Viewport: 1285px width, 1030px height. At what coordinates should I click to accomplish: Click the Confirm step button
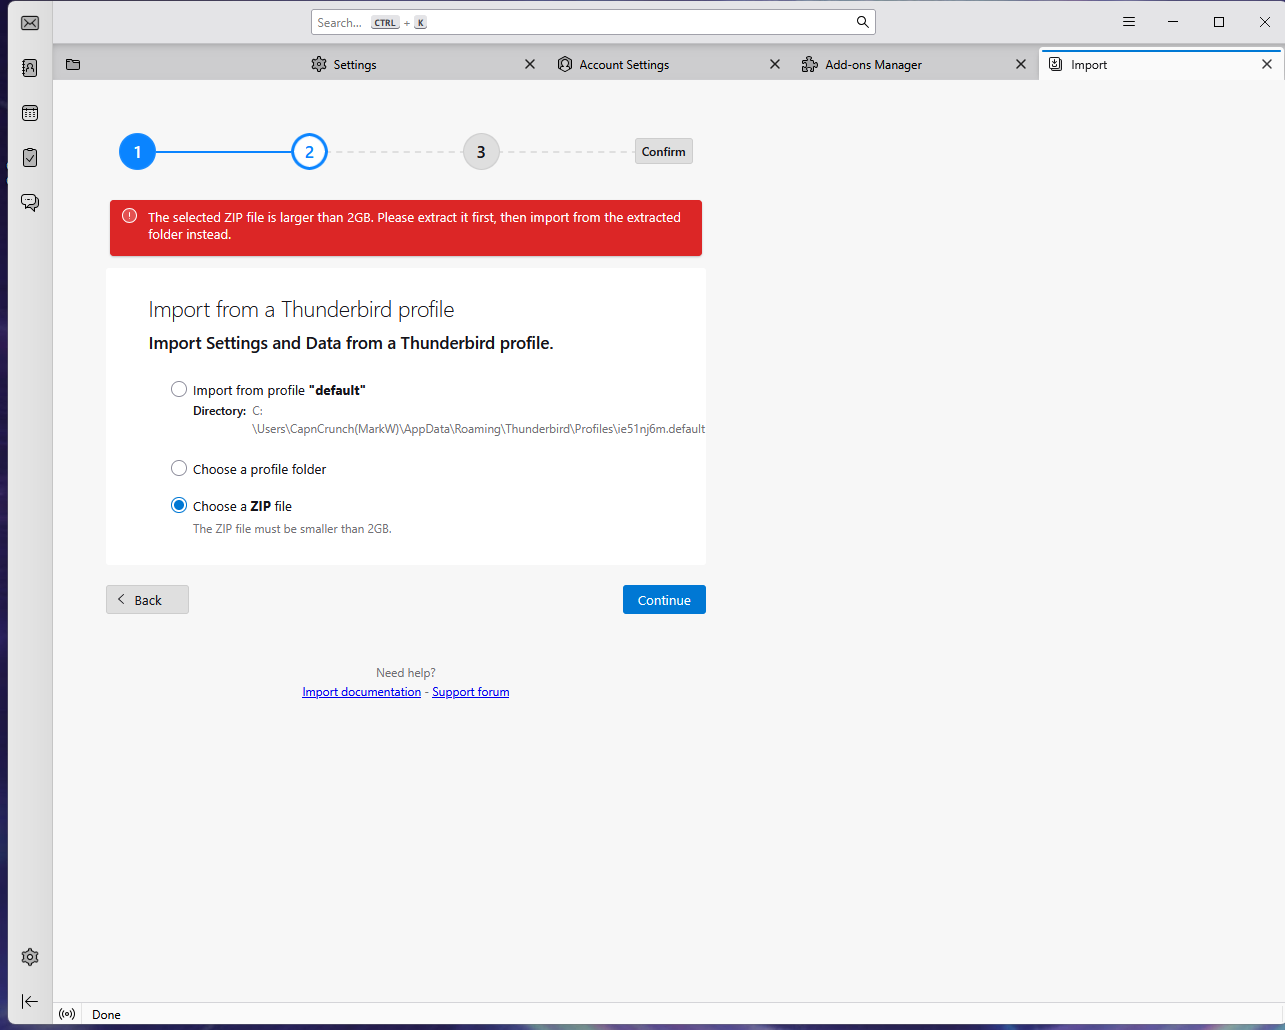pyautogui.click(x=664, y=151)
